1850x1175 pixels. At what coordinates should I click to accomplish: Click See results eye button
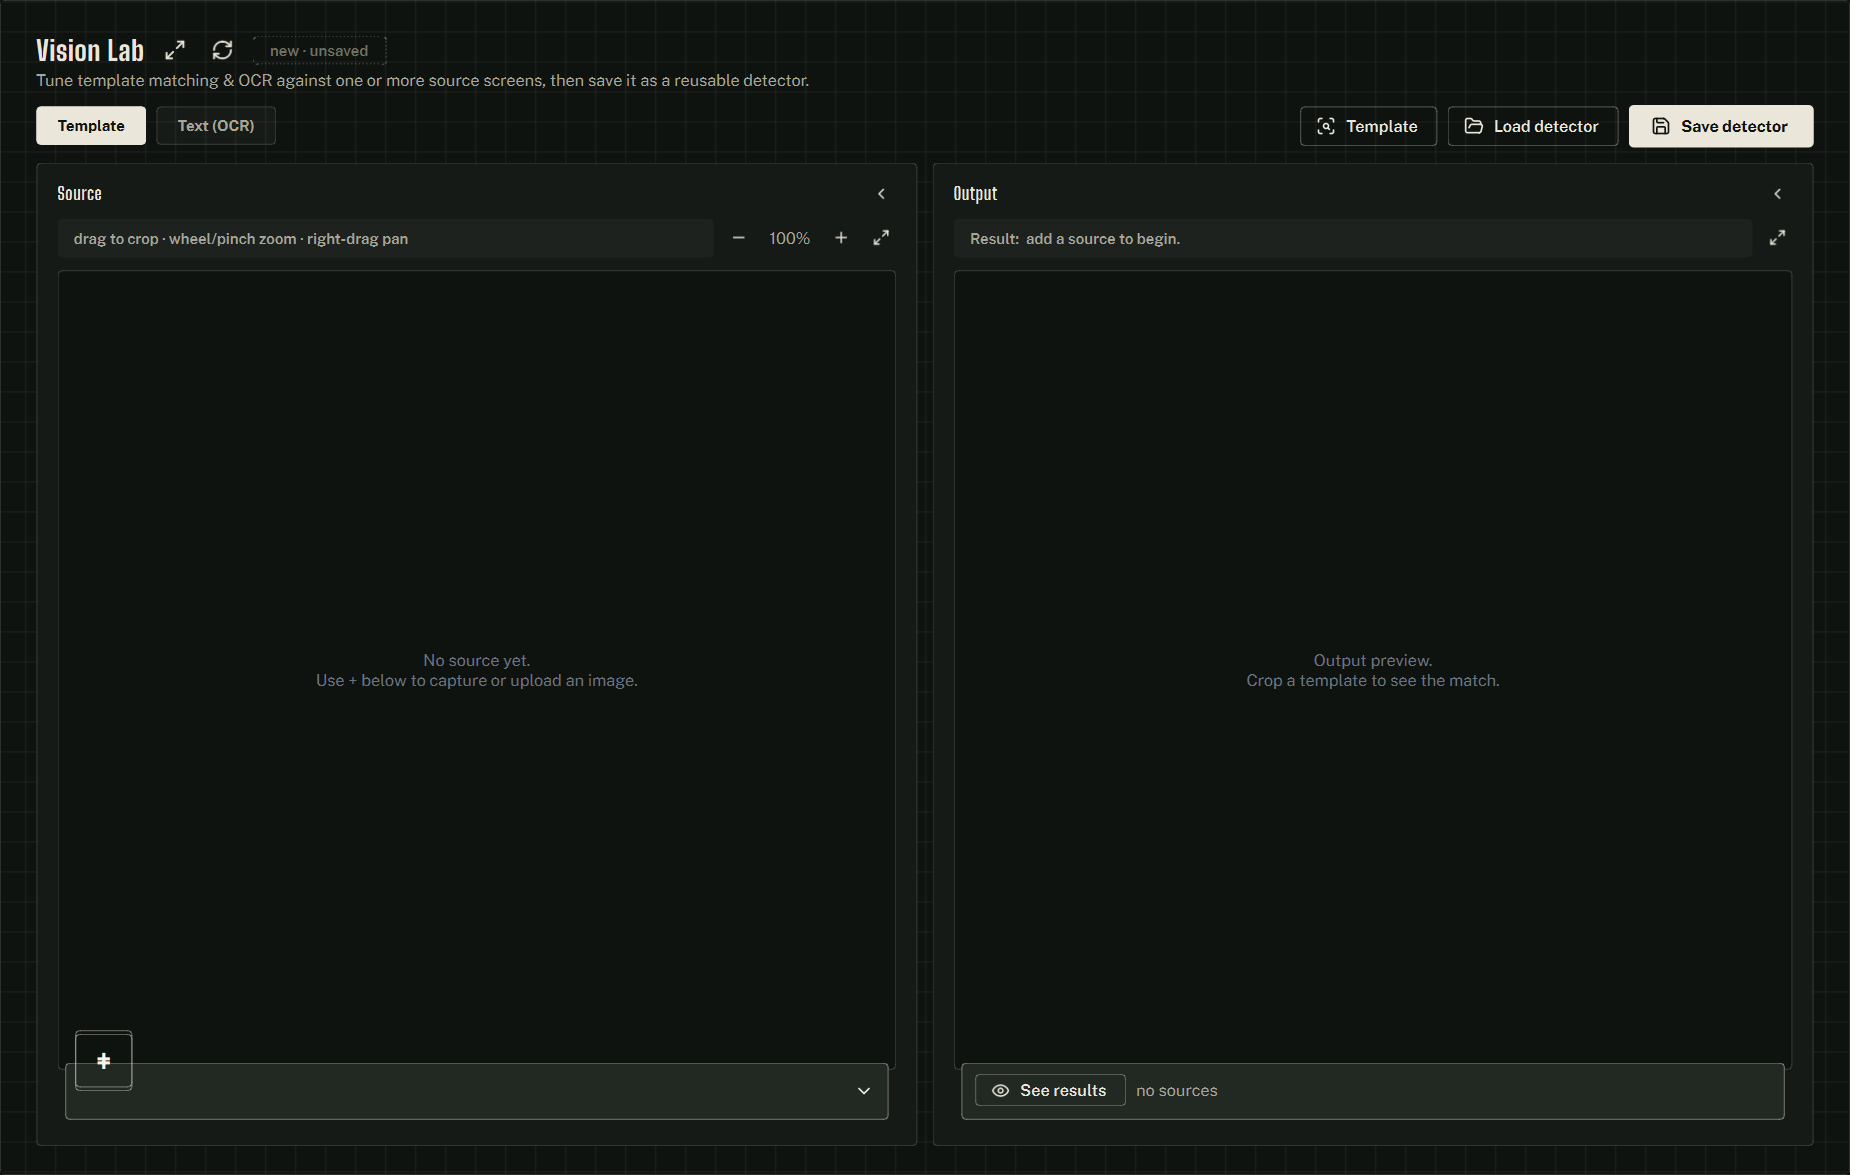click(1050, 1090)
